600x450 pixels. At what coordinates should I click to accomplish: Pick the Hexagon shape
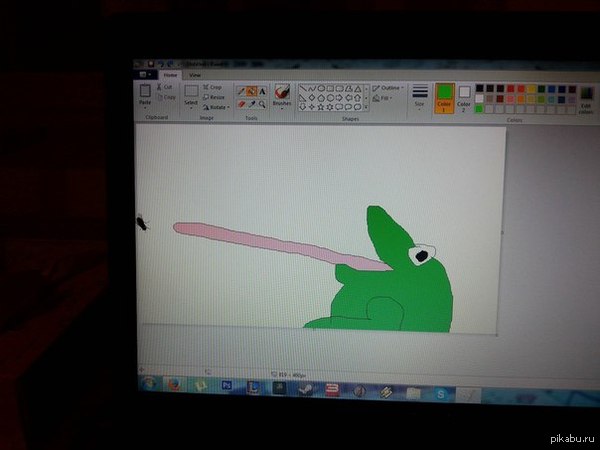tap(330, 98)
